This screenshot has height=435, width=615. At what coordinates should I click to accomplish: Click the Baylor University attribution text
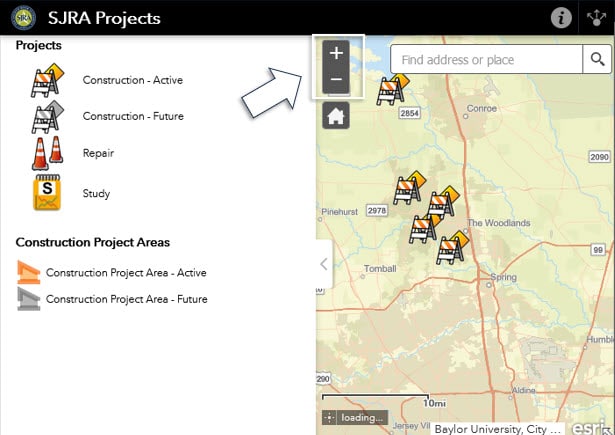497,429
